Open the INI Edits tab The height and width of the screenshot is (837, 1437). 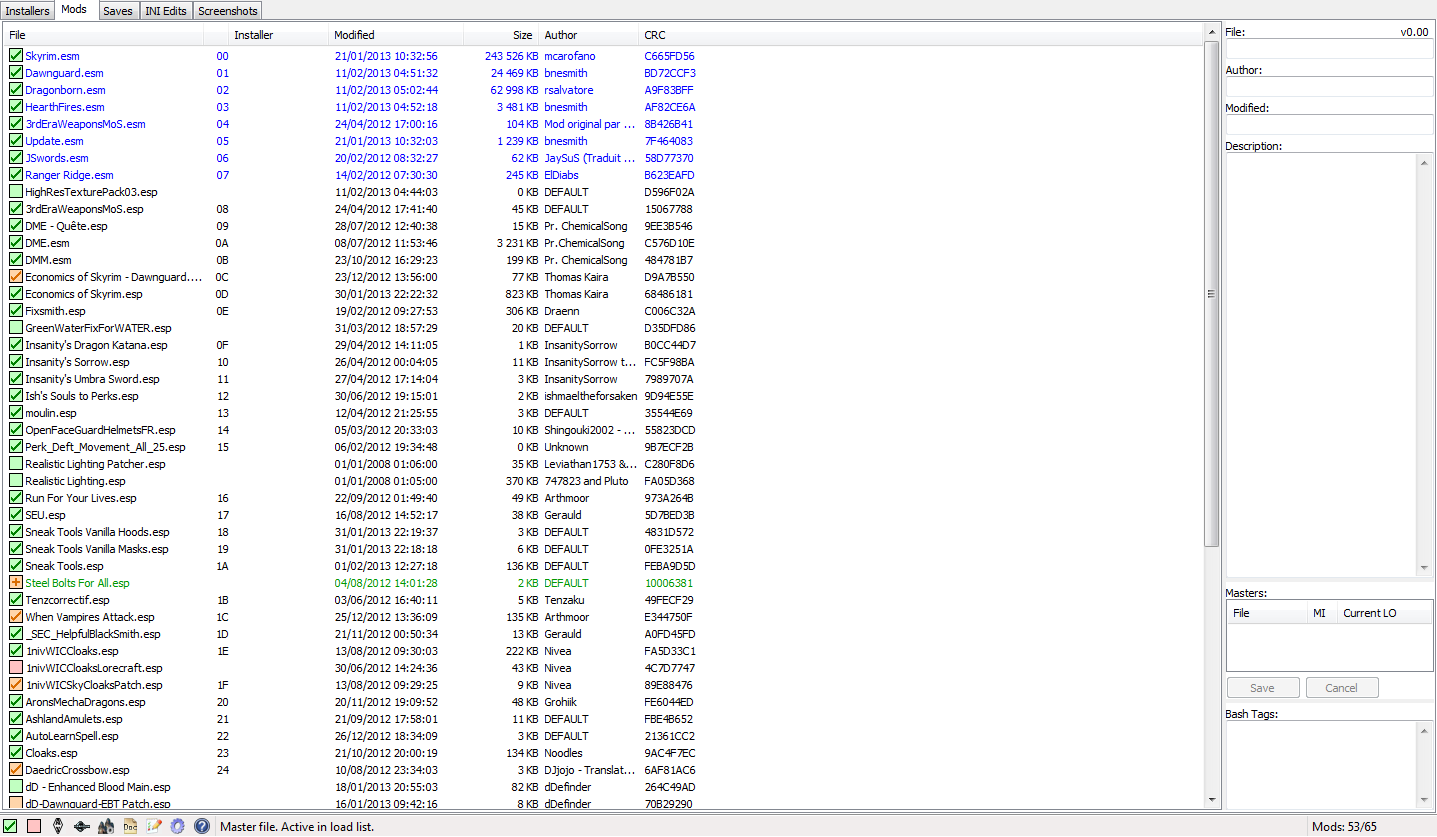point(165,11)
